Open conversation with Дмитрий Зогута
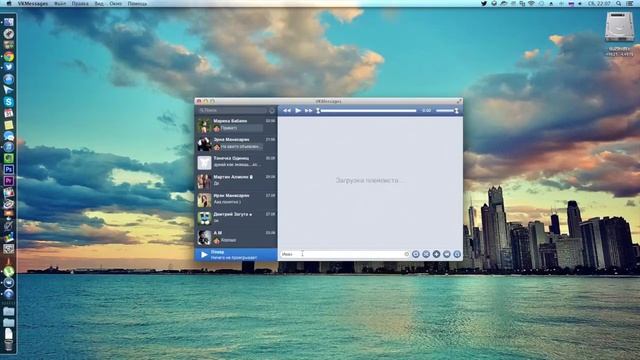Screen dimensions: 640x360 [x=236, y=218]
